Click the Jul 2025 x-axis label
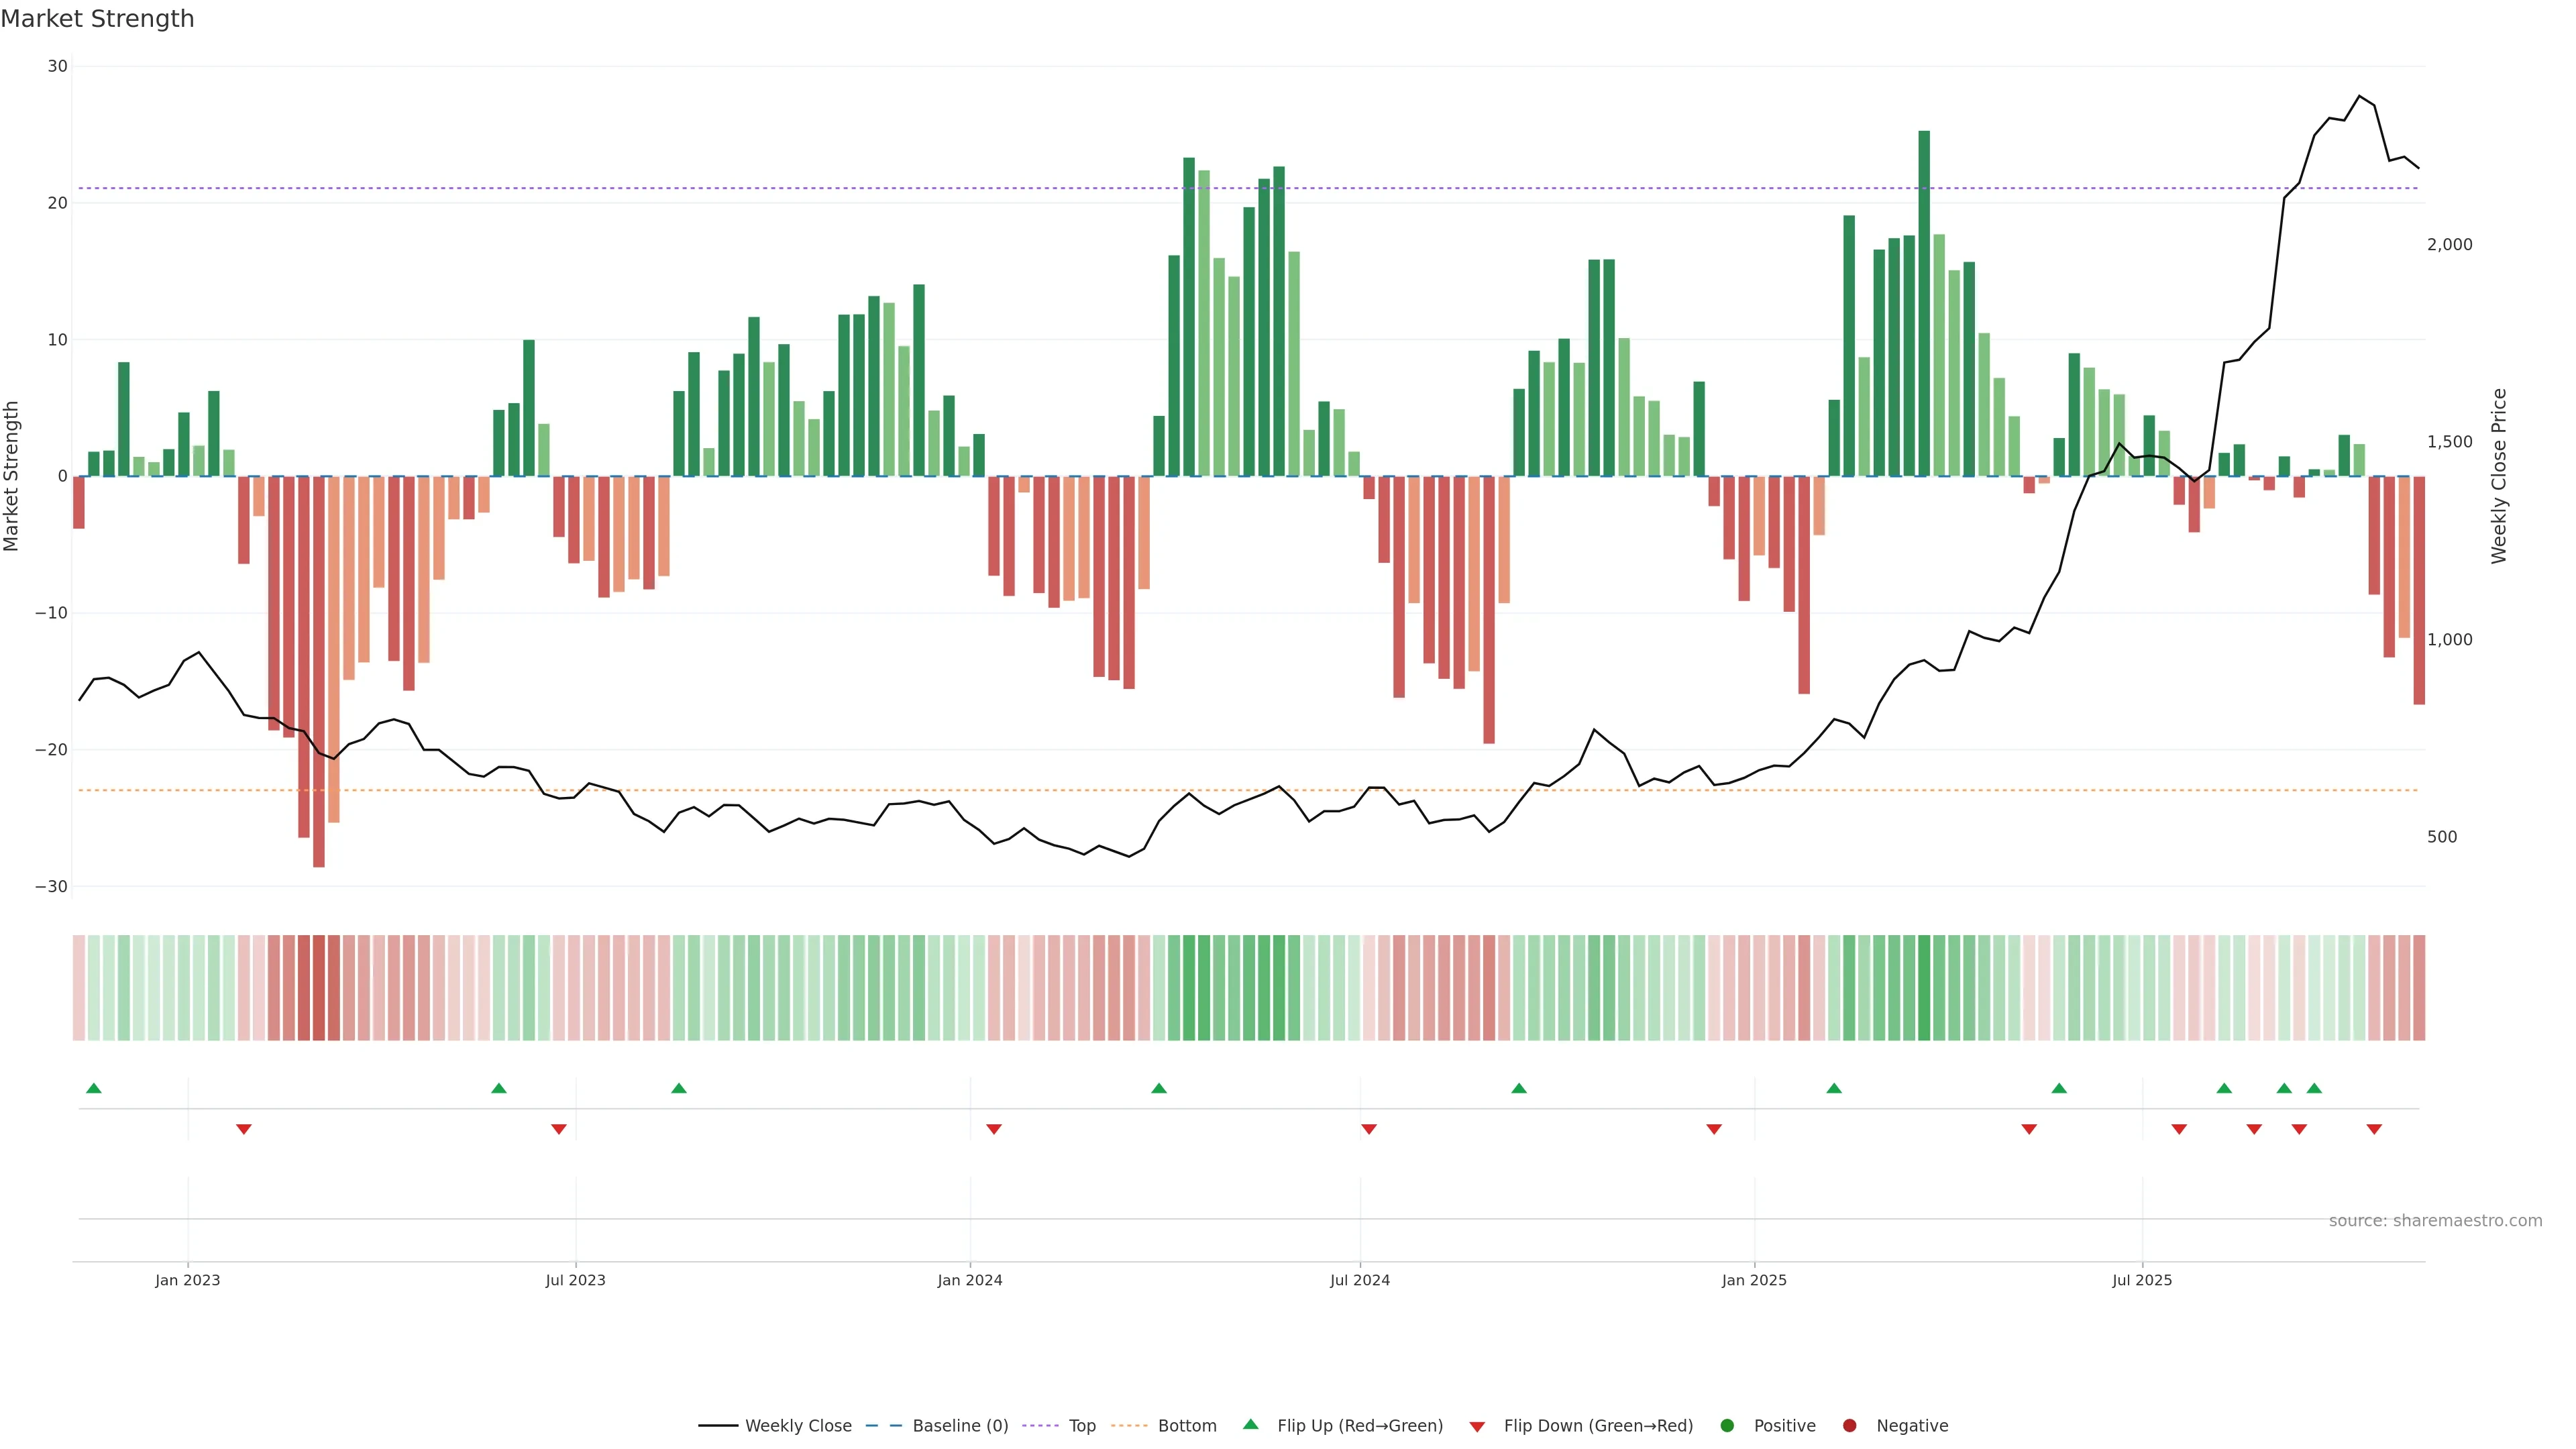 [x=2141, y=1280]
